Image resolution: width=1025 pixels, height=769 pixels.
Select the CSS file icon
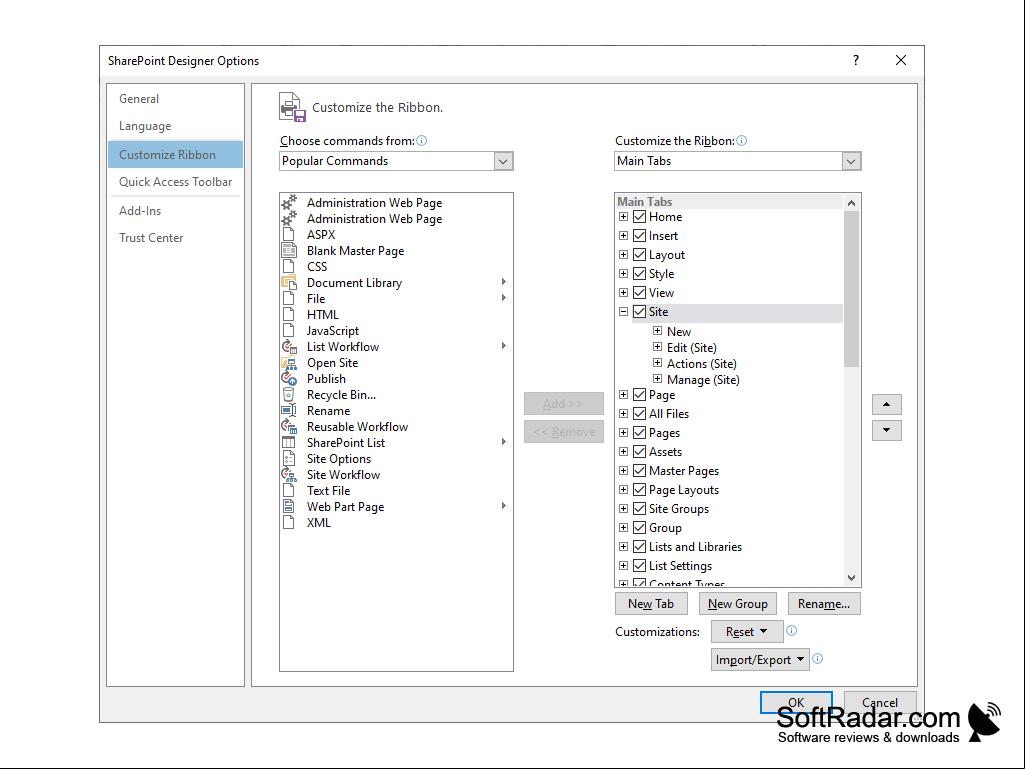[x=289, y=267]
